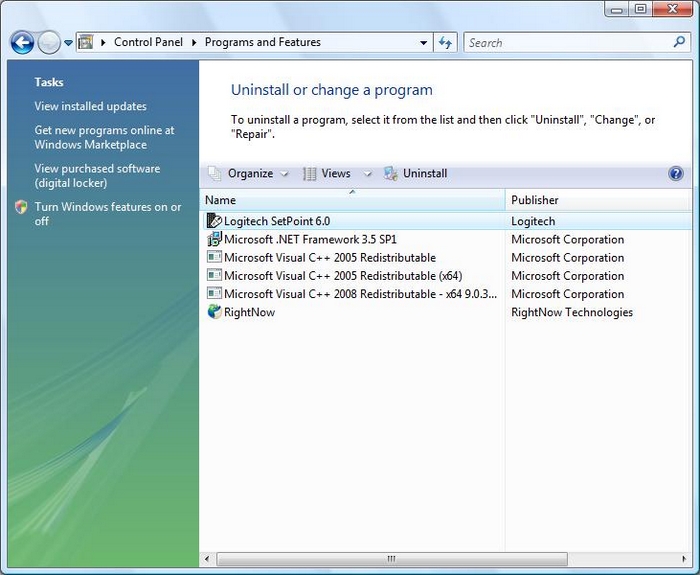This screenshot has width=700, height=575.
Task: Click the Views button
Action: [x=336, y=173]
